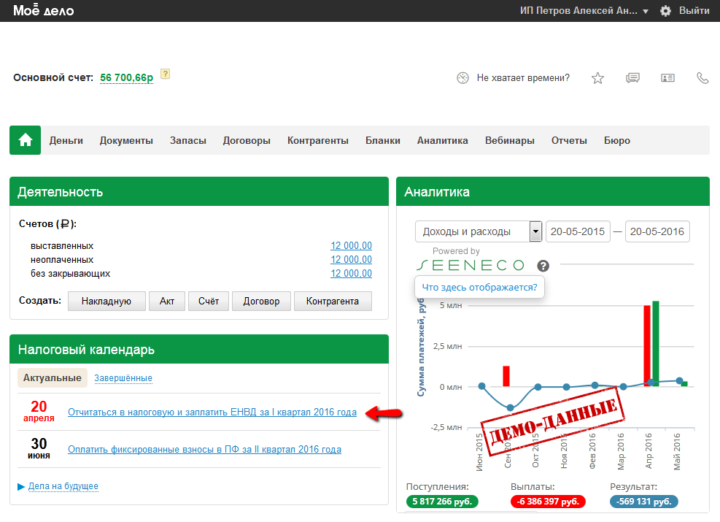720x522 pixels.
Task: Go to the green Home icon
Action: coord(25,140)
